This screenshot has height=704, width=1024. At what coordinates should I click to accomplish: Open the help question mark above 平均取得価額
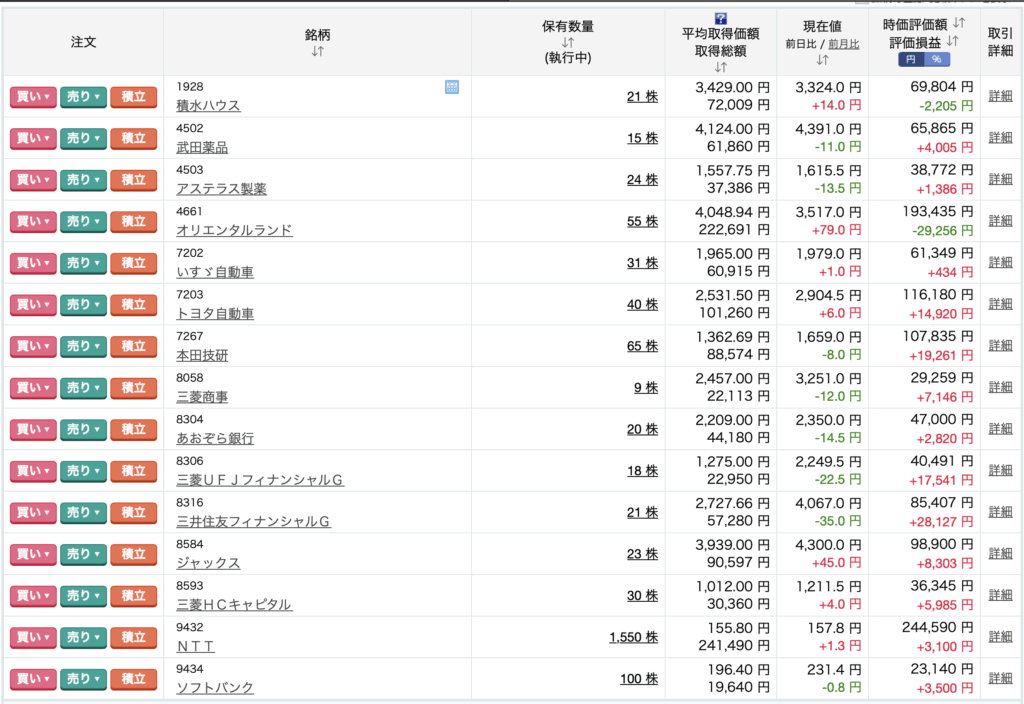[720, 18]
